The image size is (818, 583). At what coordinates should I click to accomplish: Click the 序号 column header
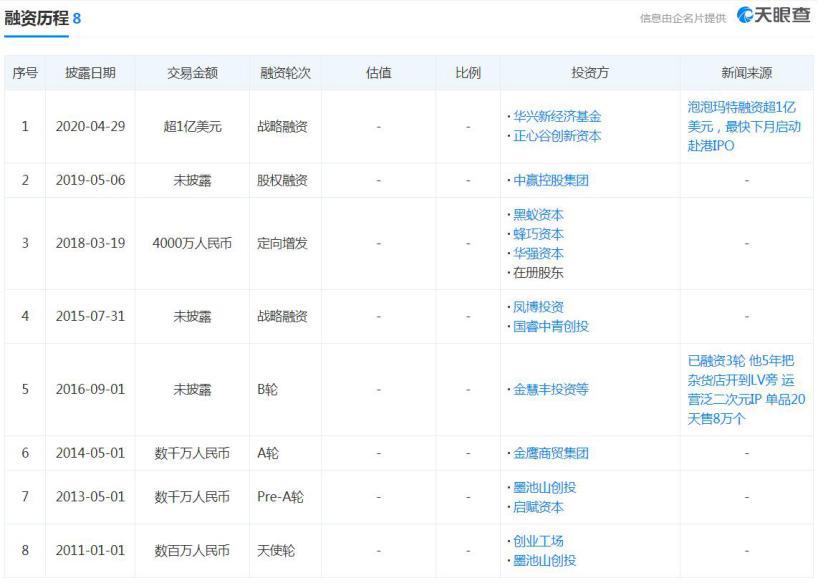(25, 73)
